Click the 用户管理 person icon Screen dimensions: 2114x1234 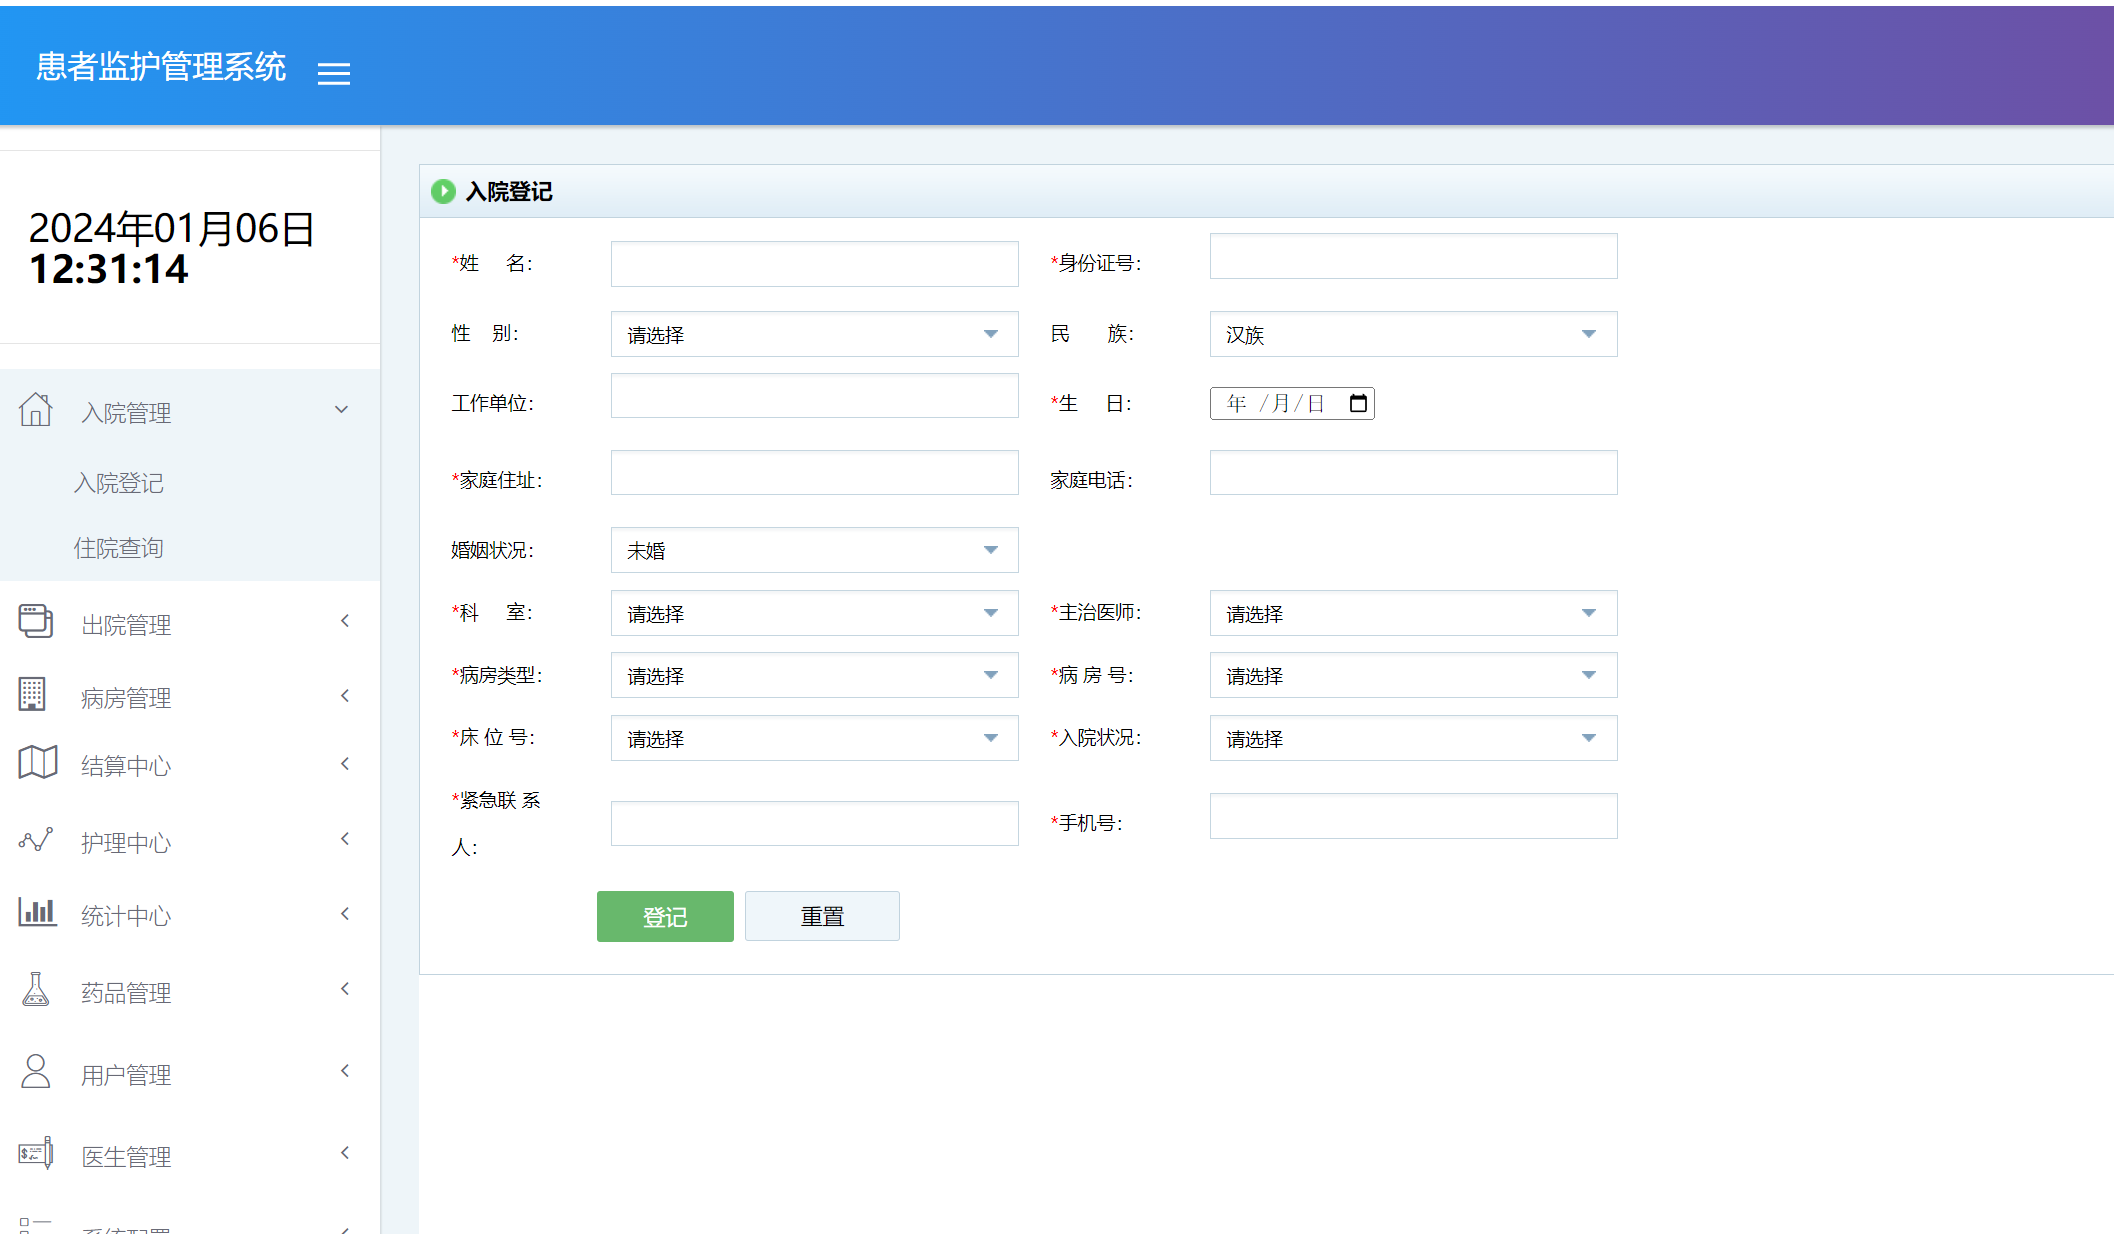pyautogui.click(x=37, y=1071)
